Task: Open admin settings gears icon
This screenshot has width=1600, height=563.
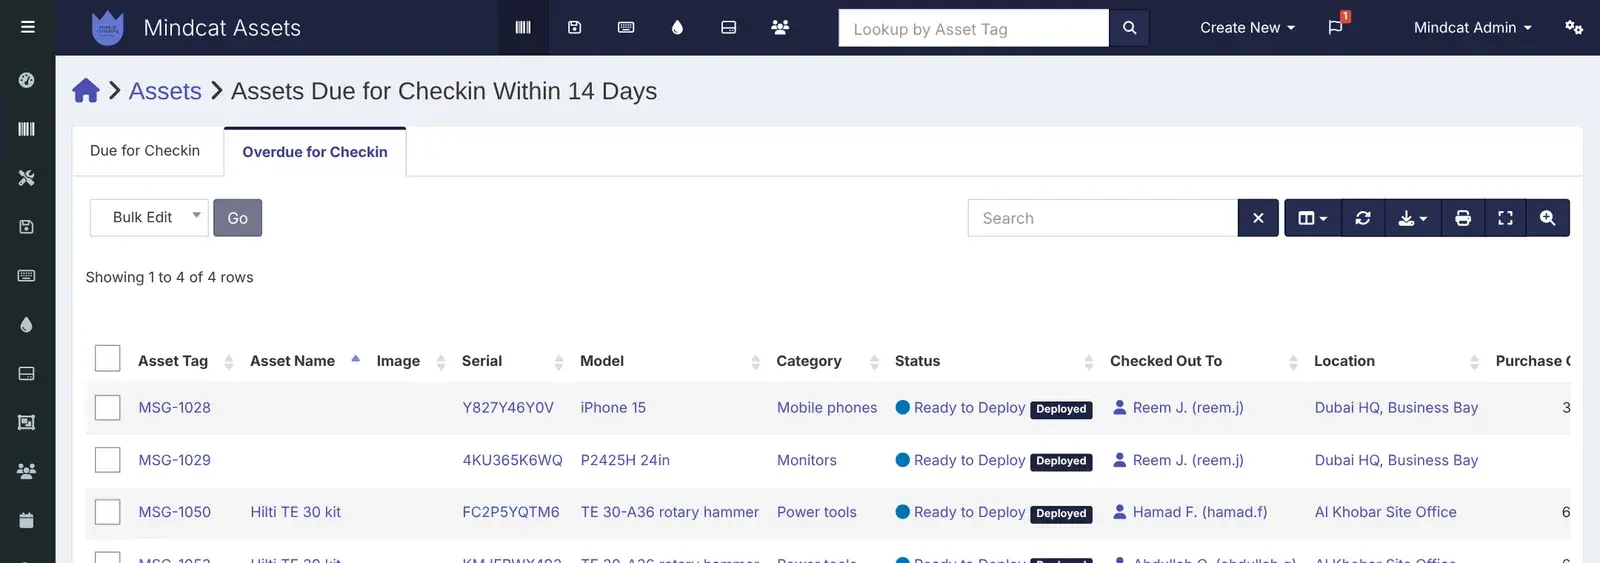Action: [1574, 27]
